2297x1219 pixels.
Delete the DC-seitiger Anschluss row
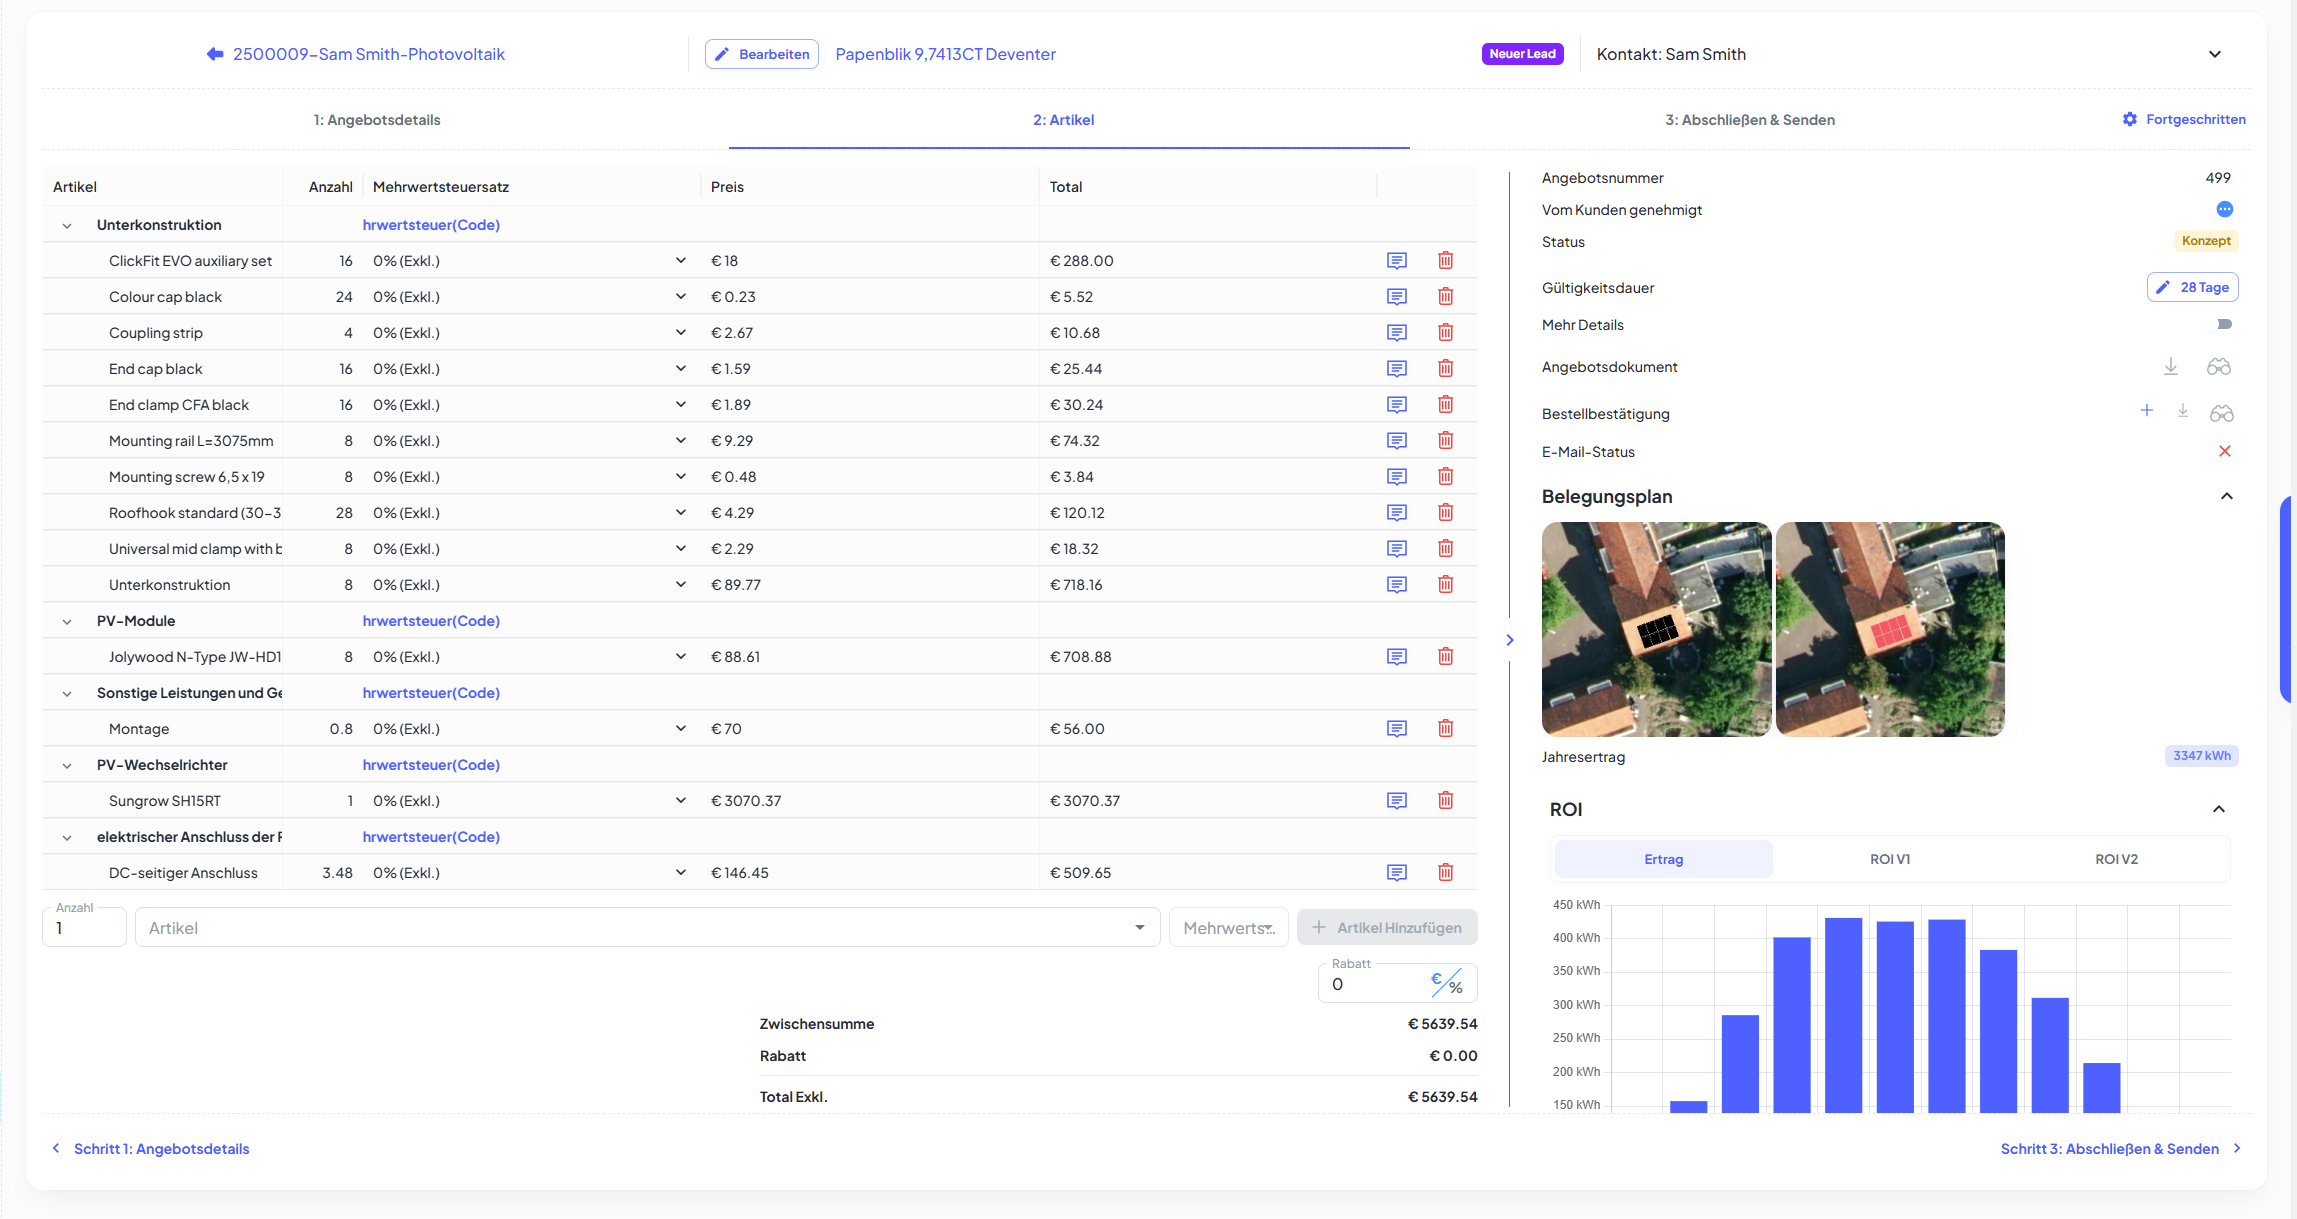pyautogui.click(x=1446, y=873)
